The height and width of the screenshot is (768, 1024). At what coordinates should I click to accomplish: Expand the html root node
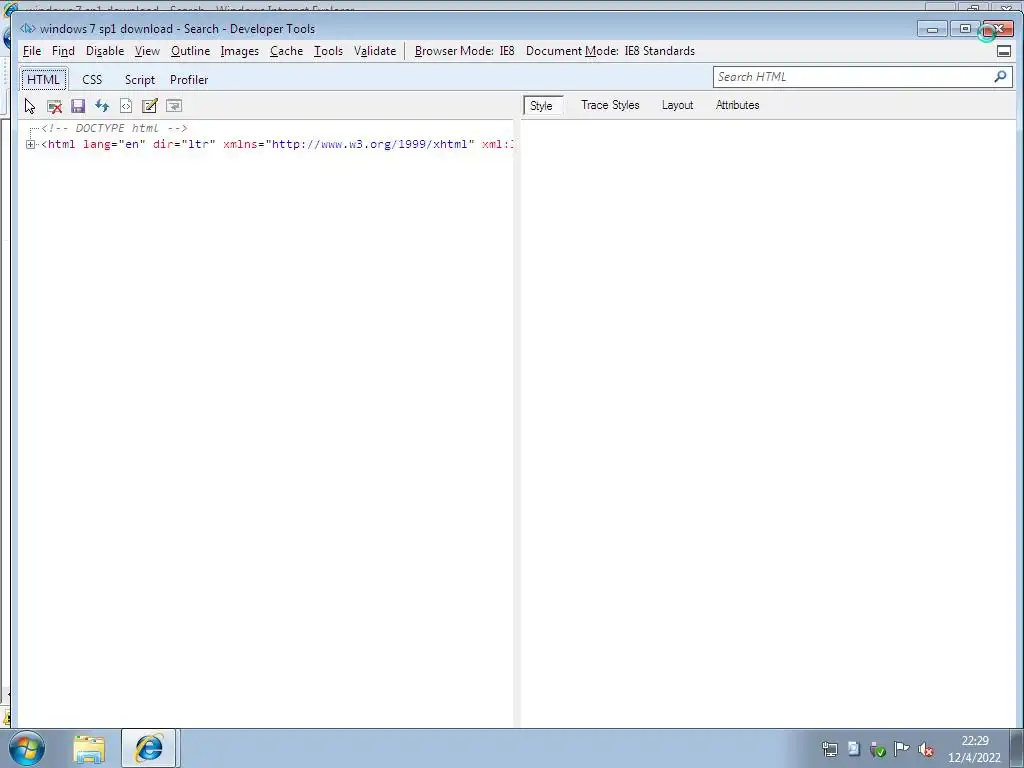pyautogui.click(x=31, y=144)
